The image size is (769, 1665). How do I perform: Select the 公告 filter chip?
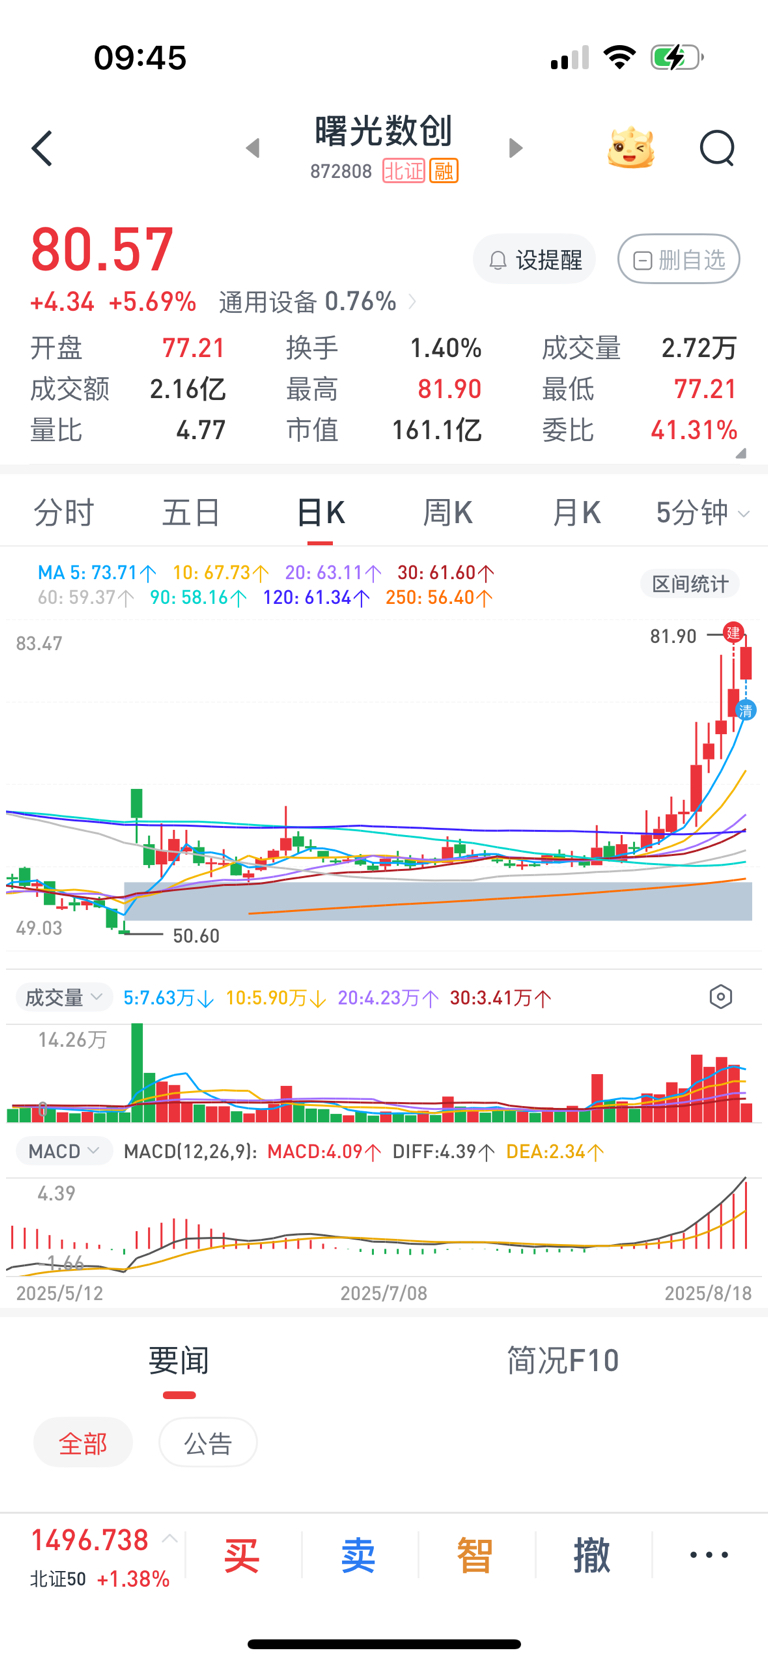pos(208,1443)
